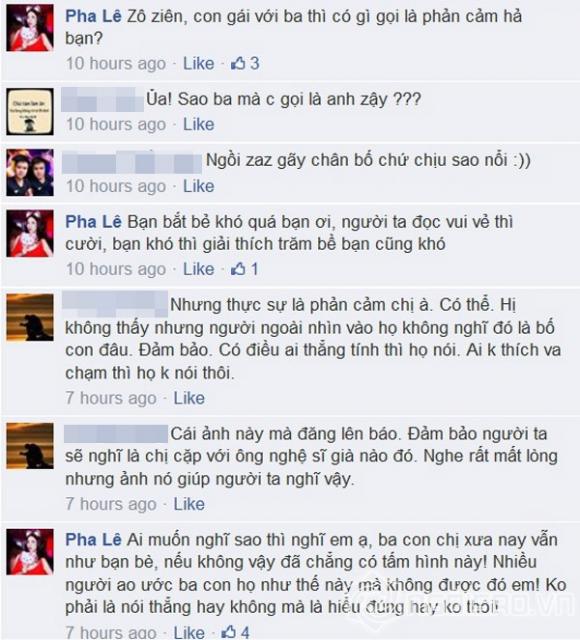Like the 'Bạn bắt bẻ khó quá' comment
The height and width of the screenshot is (640, 580).
coord(198,269)
